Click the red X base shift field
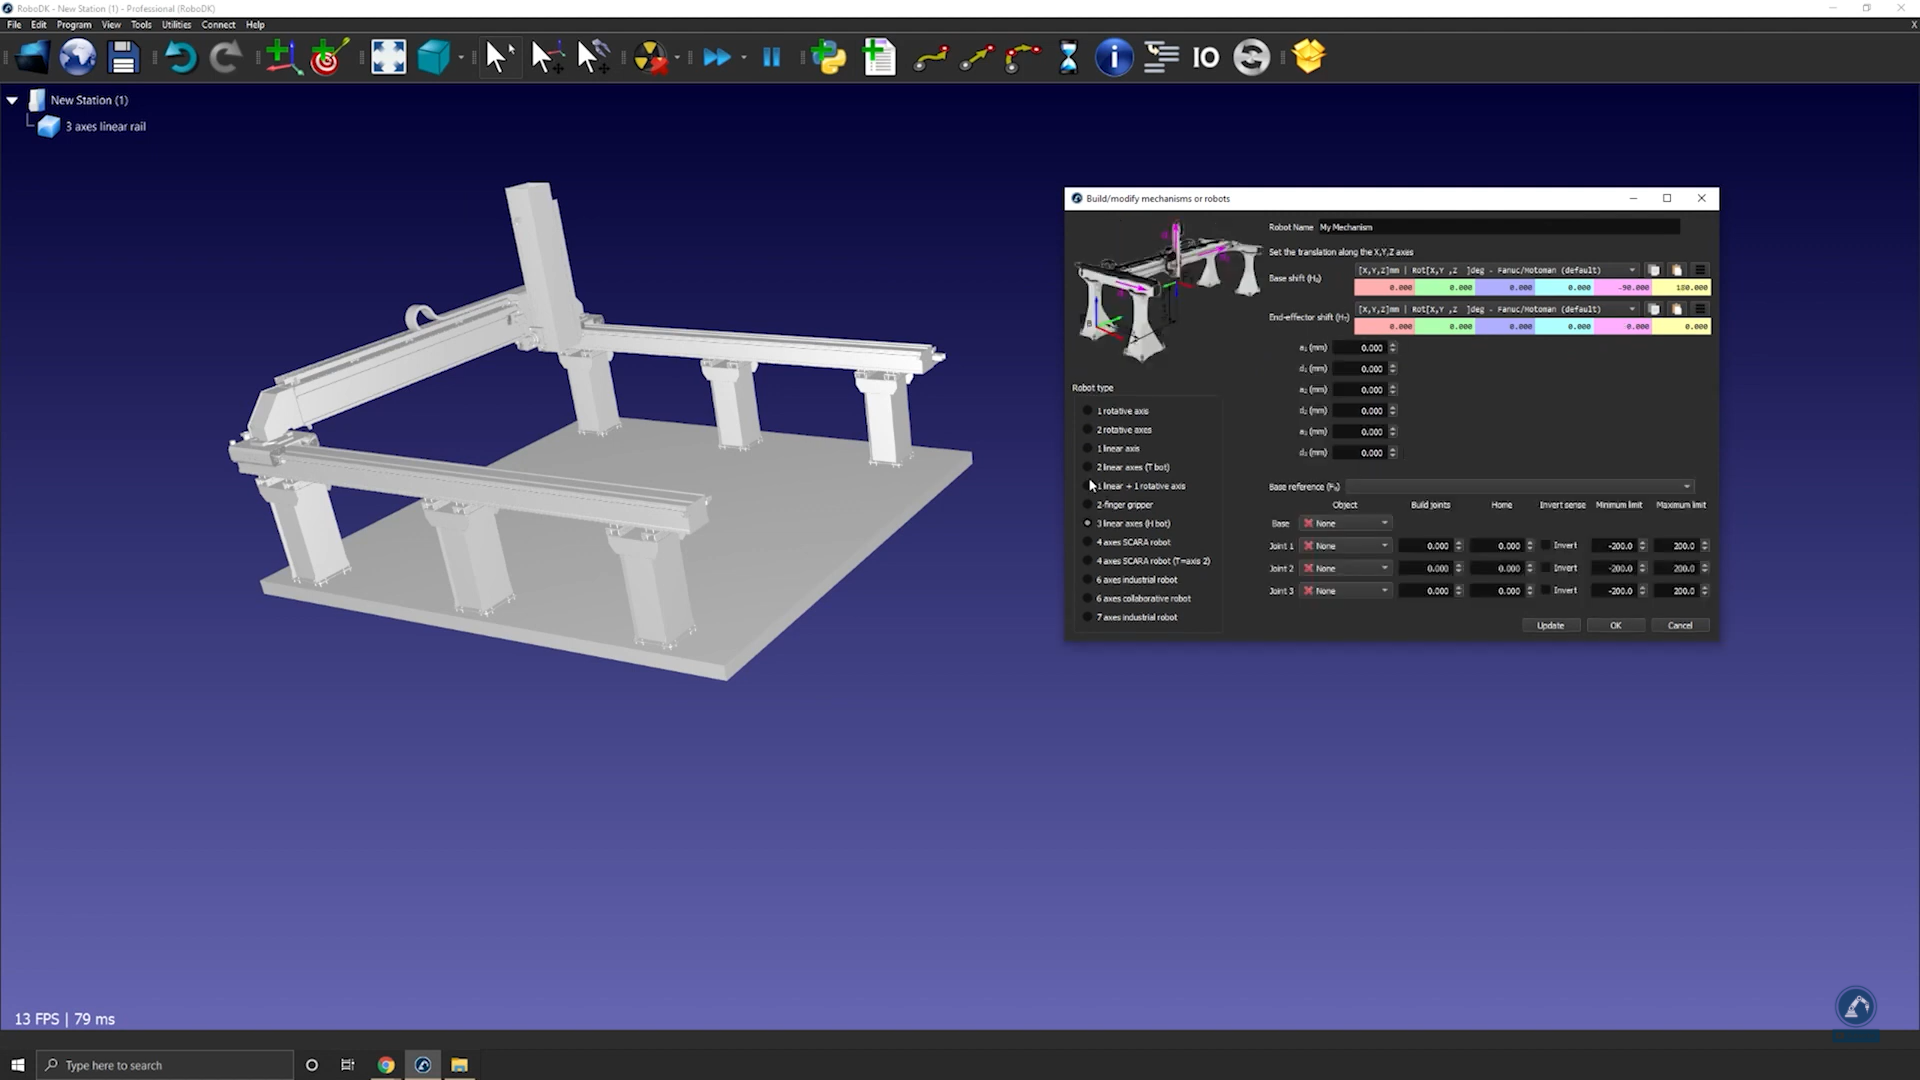 point(1384,288)
